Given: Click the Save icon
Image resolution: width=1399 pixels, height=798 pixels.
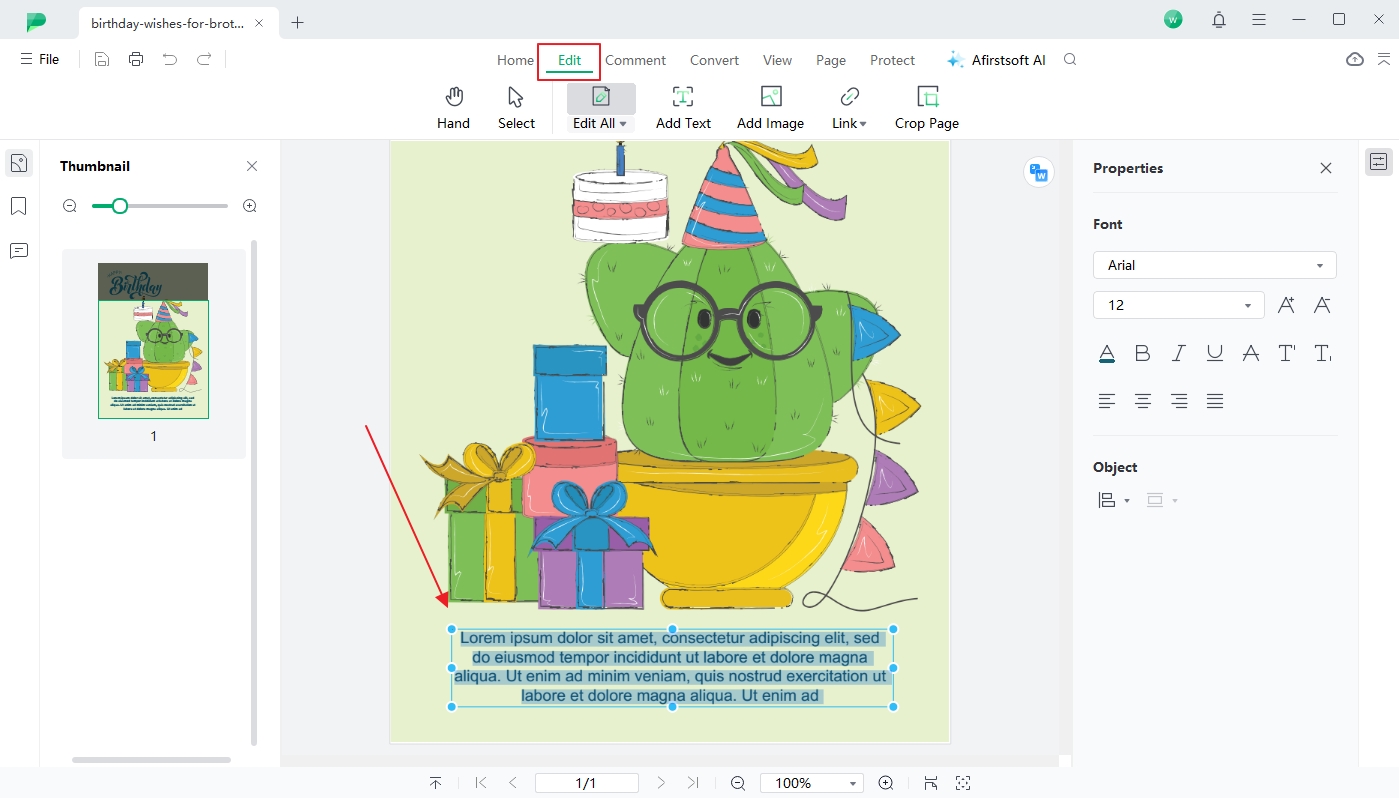Looking at the screenshot, I should click(102, 59).
